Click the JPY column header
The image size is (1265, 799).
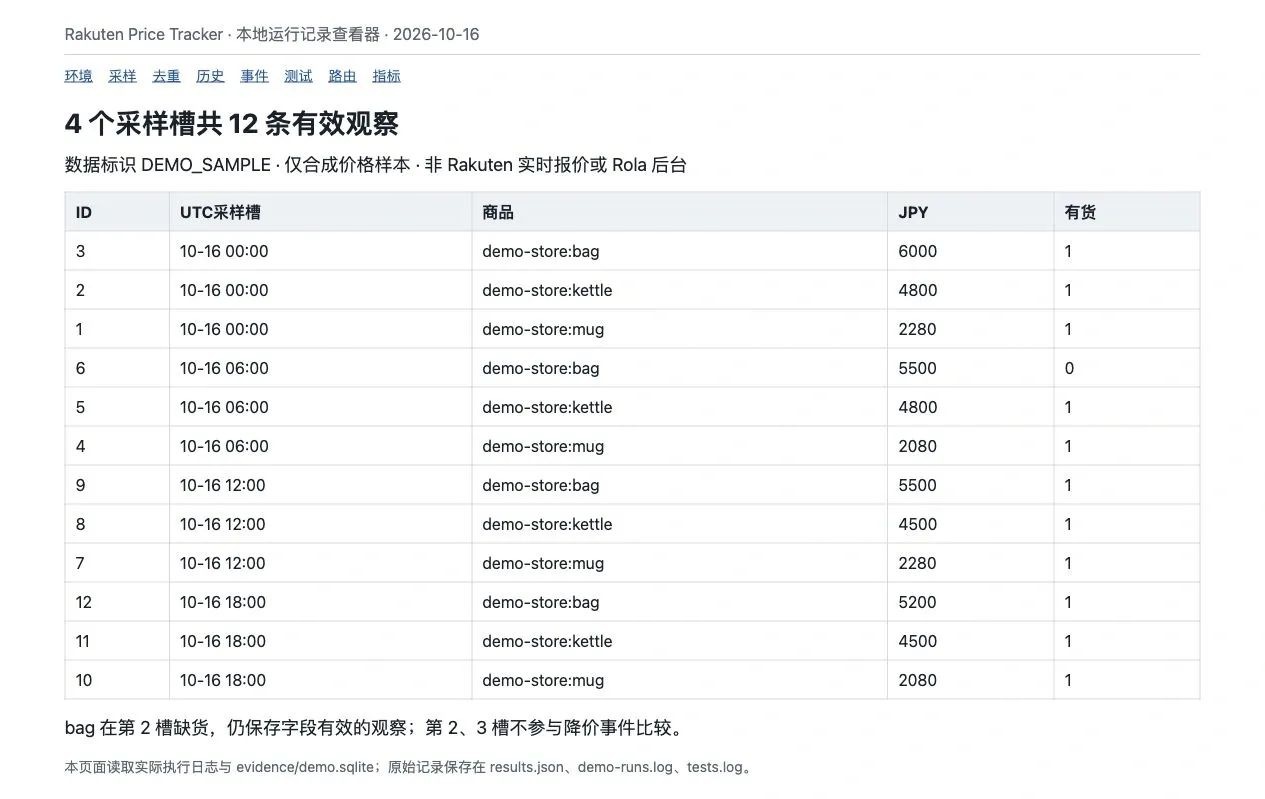(970, 212)
